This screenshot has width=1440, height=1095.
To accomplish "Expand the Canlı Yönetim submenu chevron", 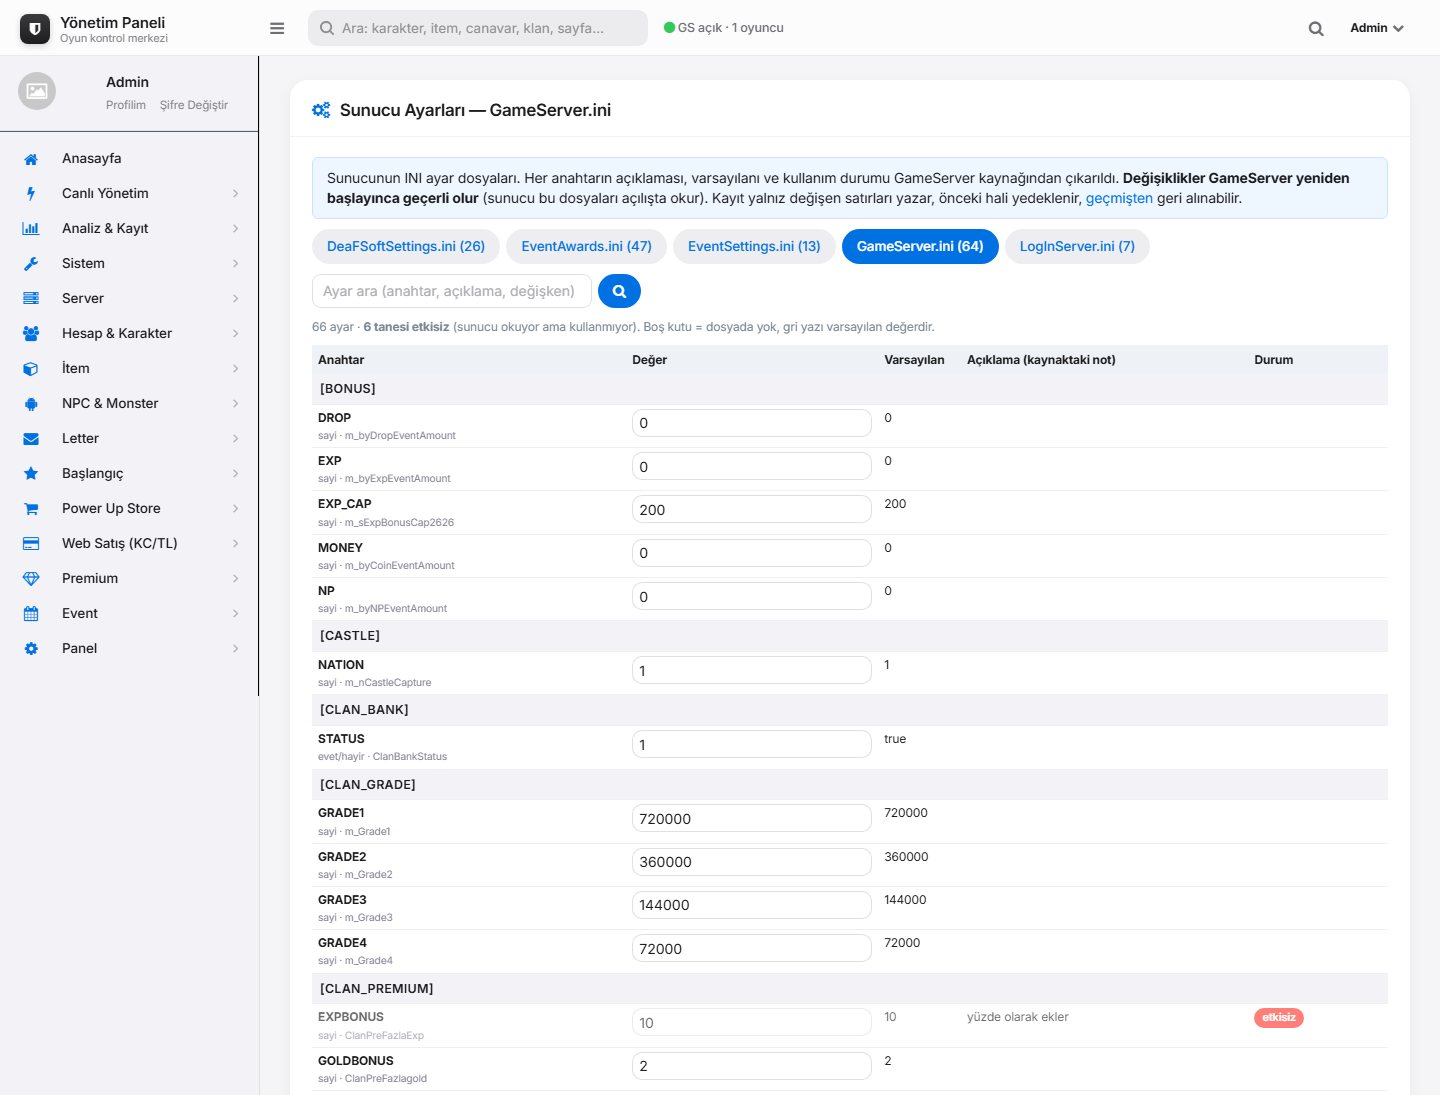I will click(236, 194).
